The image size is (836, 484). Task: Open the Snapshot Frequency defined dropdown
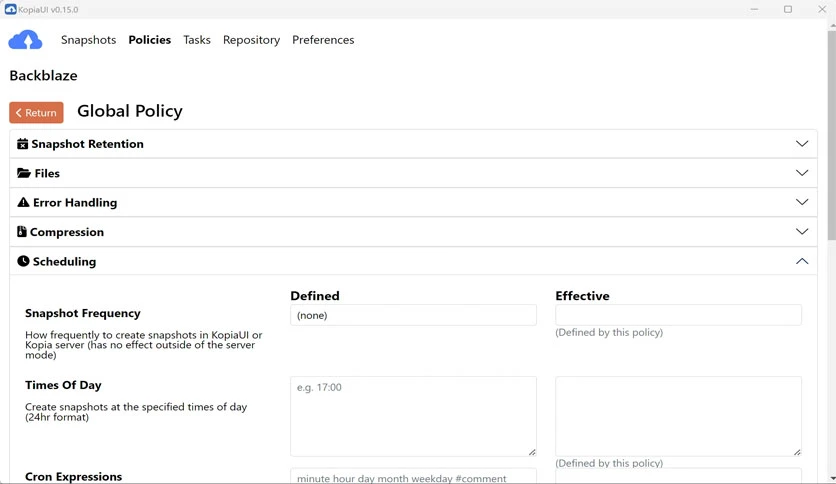click(x=413, y=315)
